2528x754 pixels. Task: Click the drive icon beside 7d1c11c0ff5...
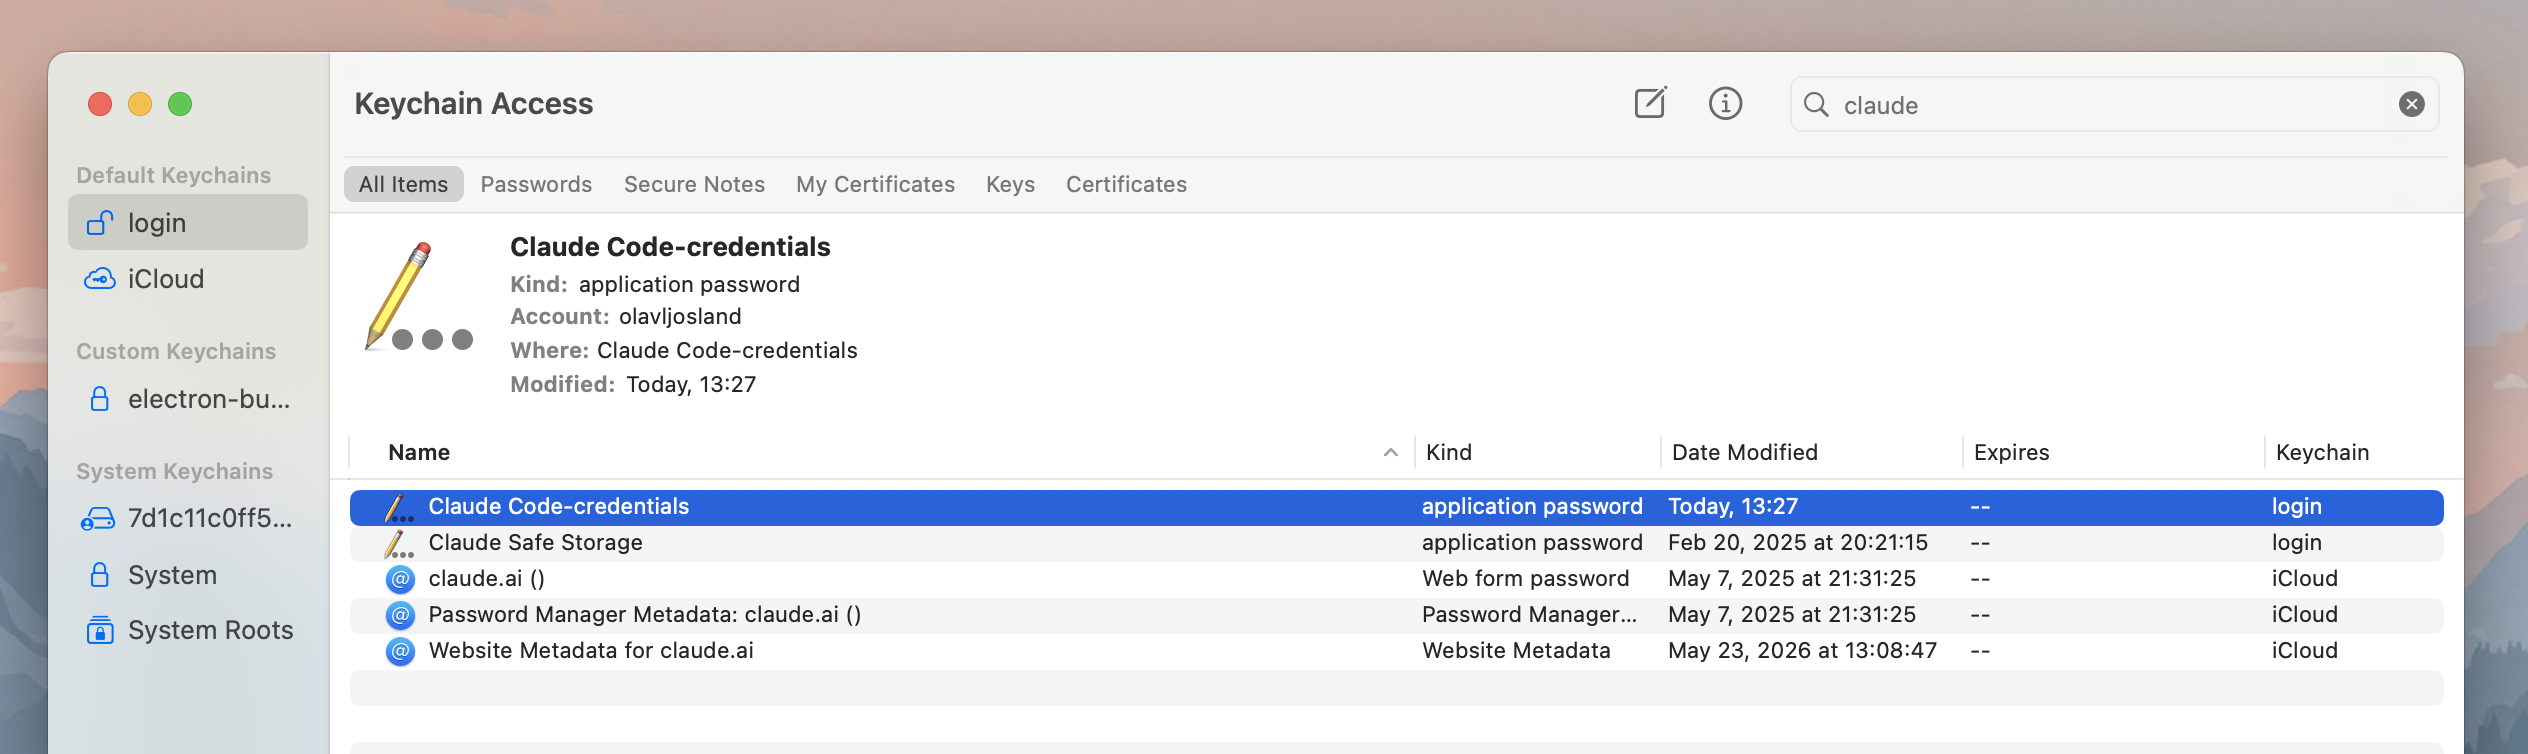(x=98, y=518)
